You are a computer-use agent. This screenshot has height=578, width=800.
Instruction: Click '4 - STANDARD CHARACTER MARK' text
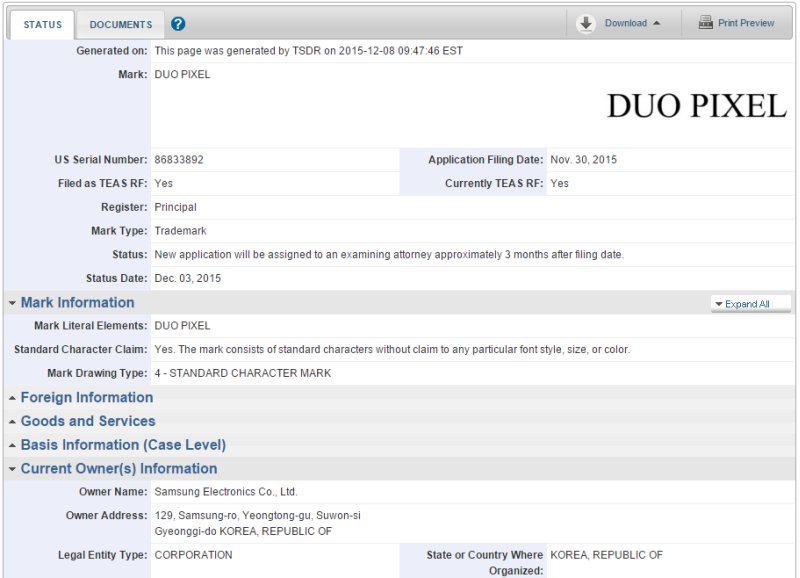[x=242, y=373]
